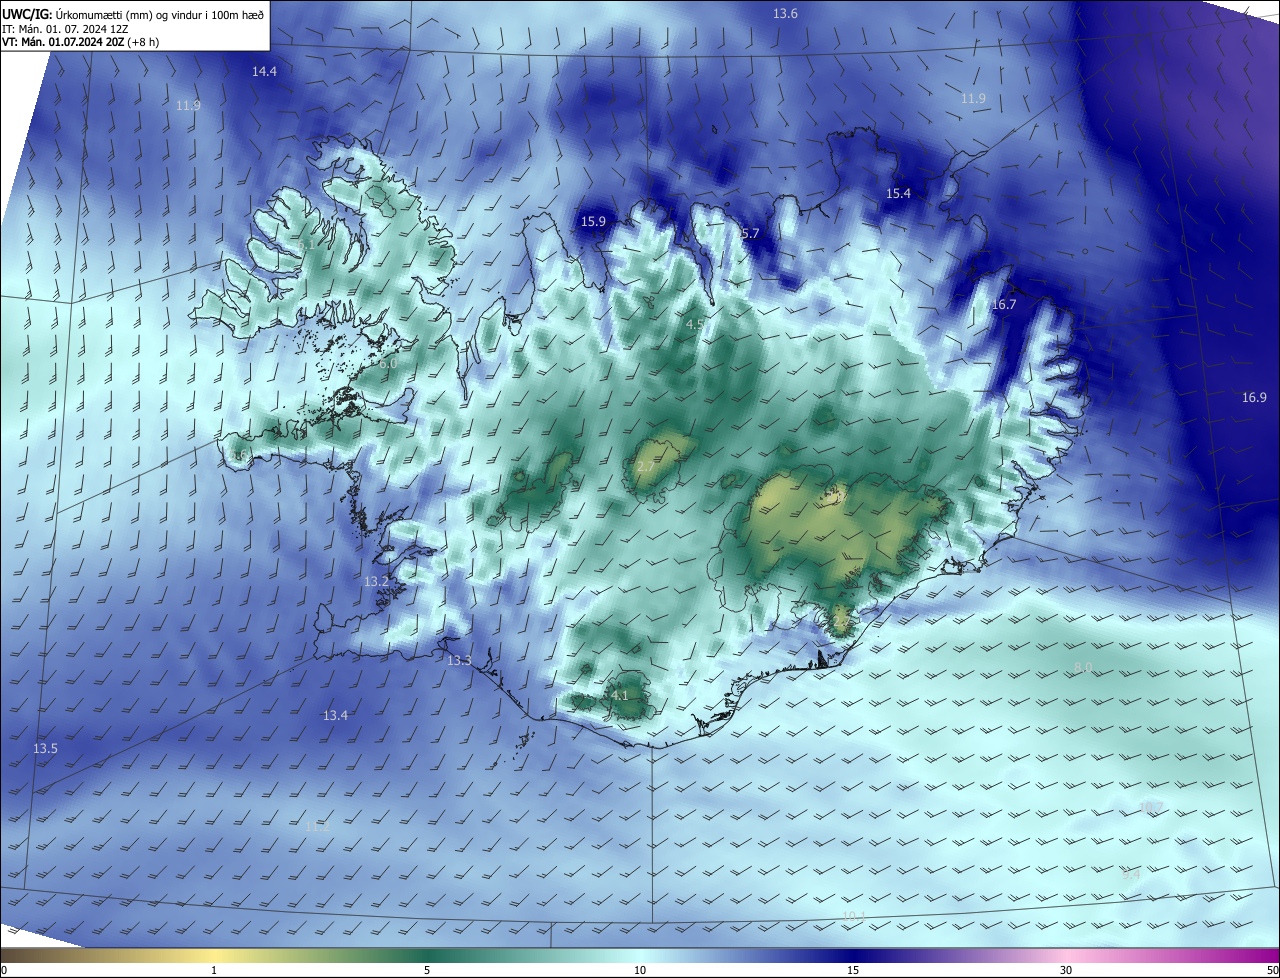Screen dimensions: 1280x978
Task: Click the color scale tick label 10
Action: tap(640, 971)
